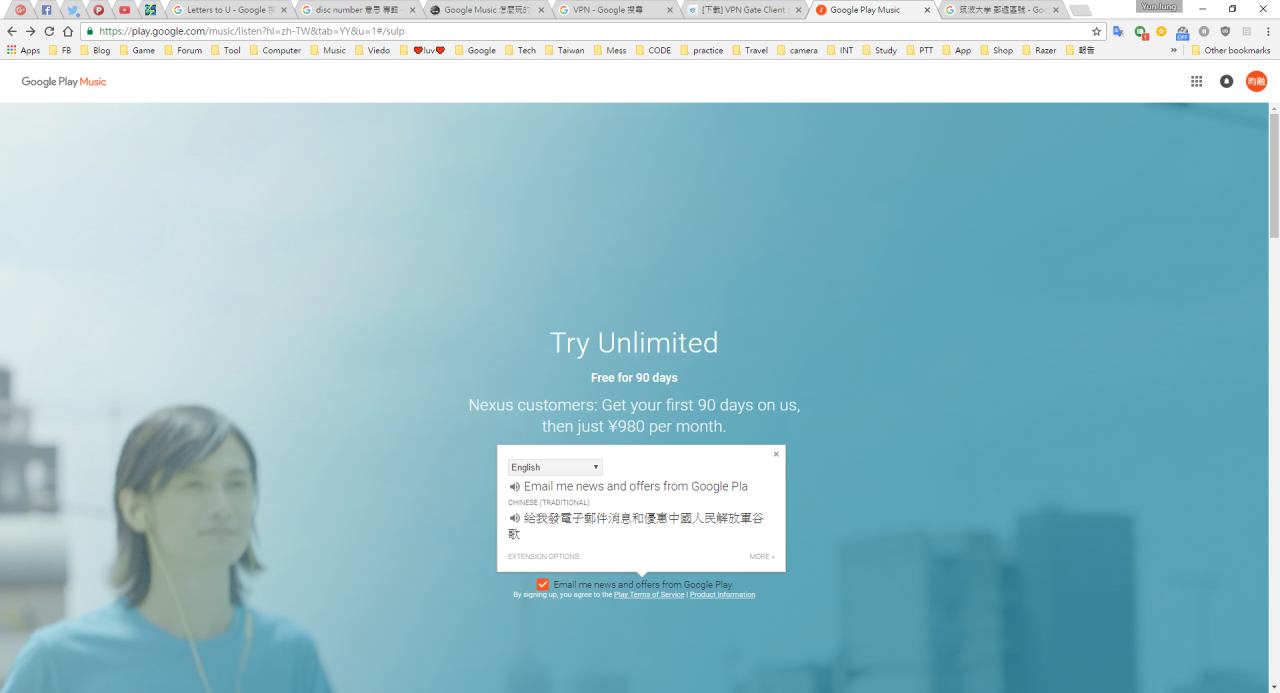This screenshot has width=1280, height=693.
Task: Open Play Terms of Service link
Action: [649, 595]
